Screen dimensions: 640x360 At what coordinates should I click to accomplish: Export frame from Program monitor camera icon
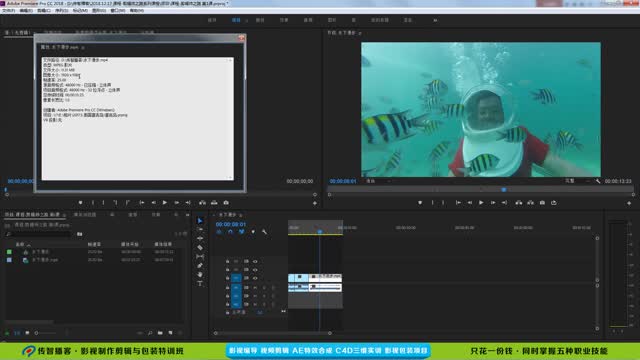point(542,202)
